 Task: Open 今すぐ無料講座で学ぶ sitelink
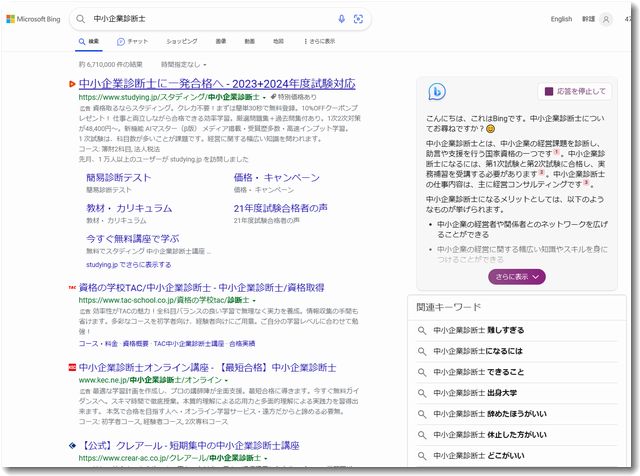pos(133,239)
